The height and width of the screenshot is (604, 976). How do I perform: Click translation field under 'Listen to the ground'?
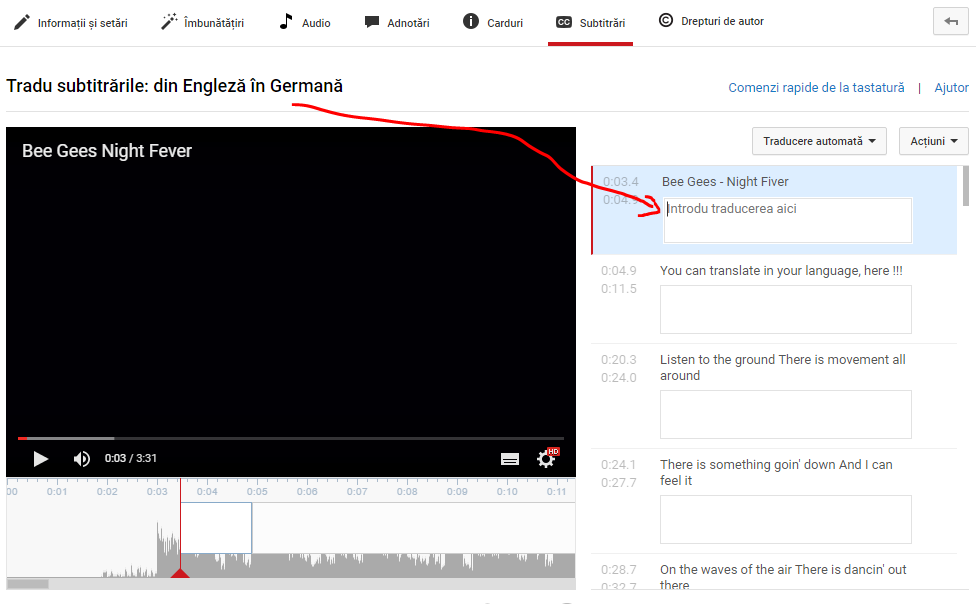786,415
